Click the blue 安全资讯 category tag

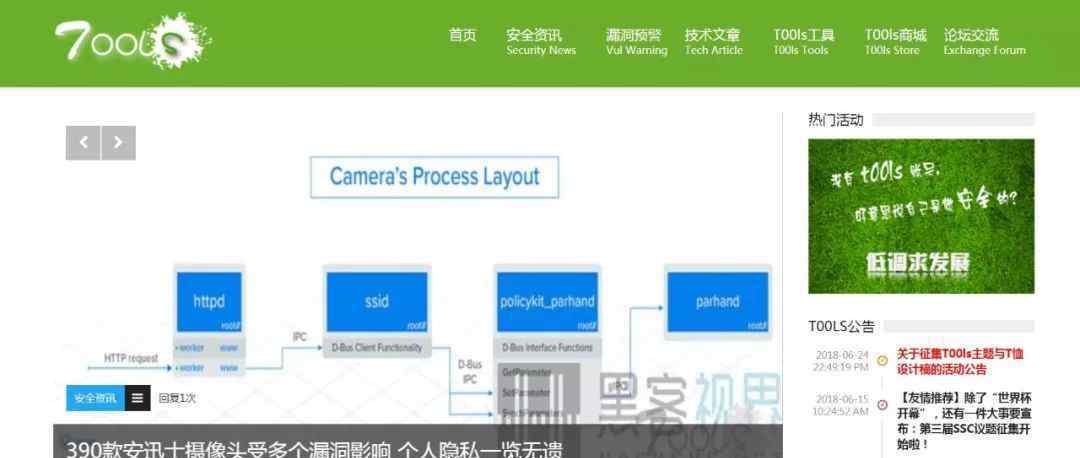(96, 397)
